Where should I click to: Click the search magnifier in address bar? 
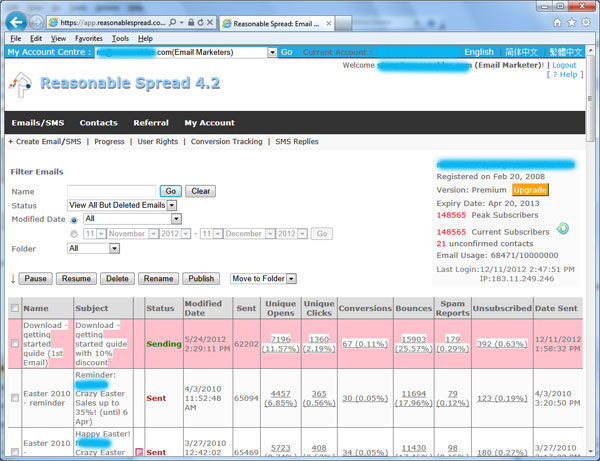[x=173, y=23]
